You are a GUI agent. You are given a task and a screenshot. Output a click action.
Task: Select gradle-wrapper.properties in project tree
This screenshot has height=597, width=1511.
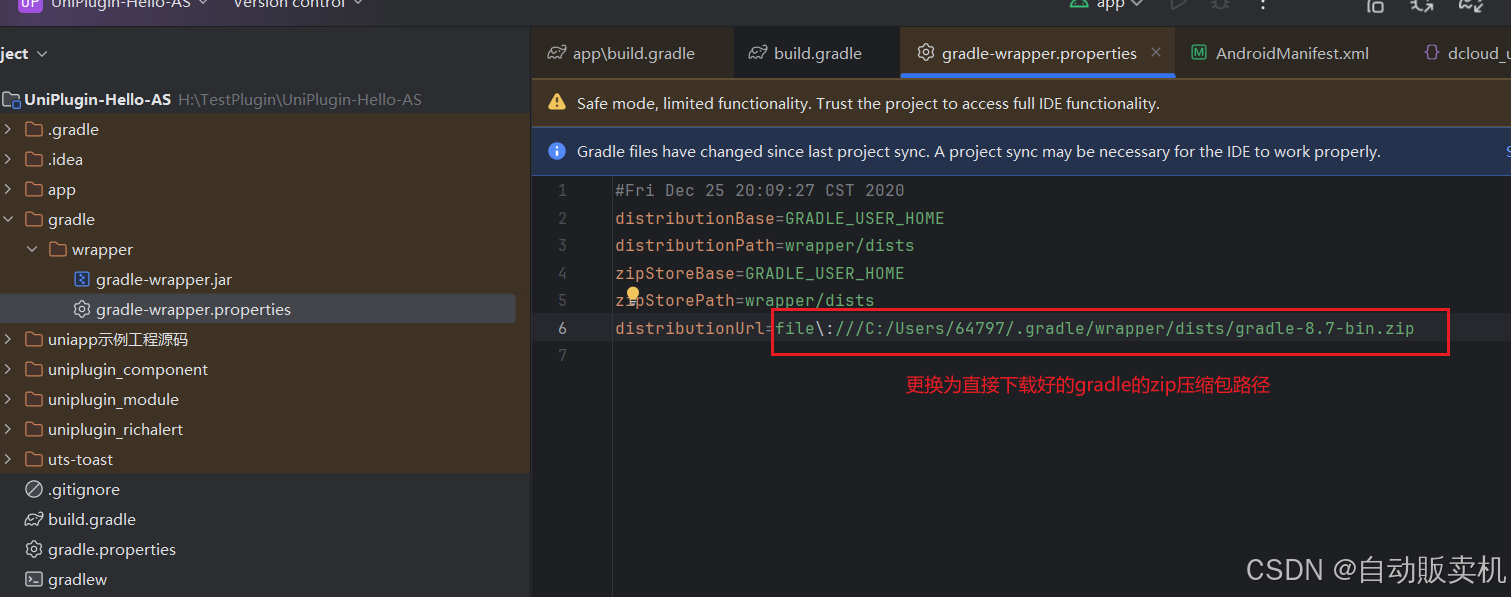point(260,309)
